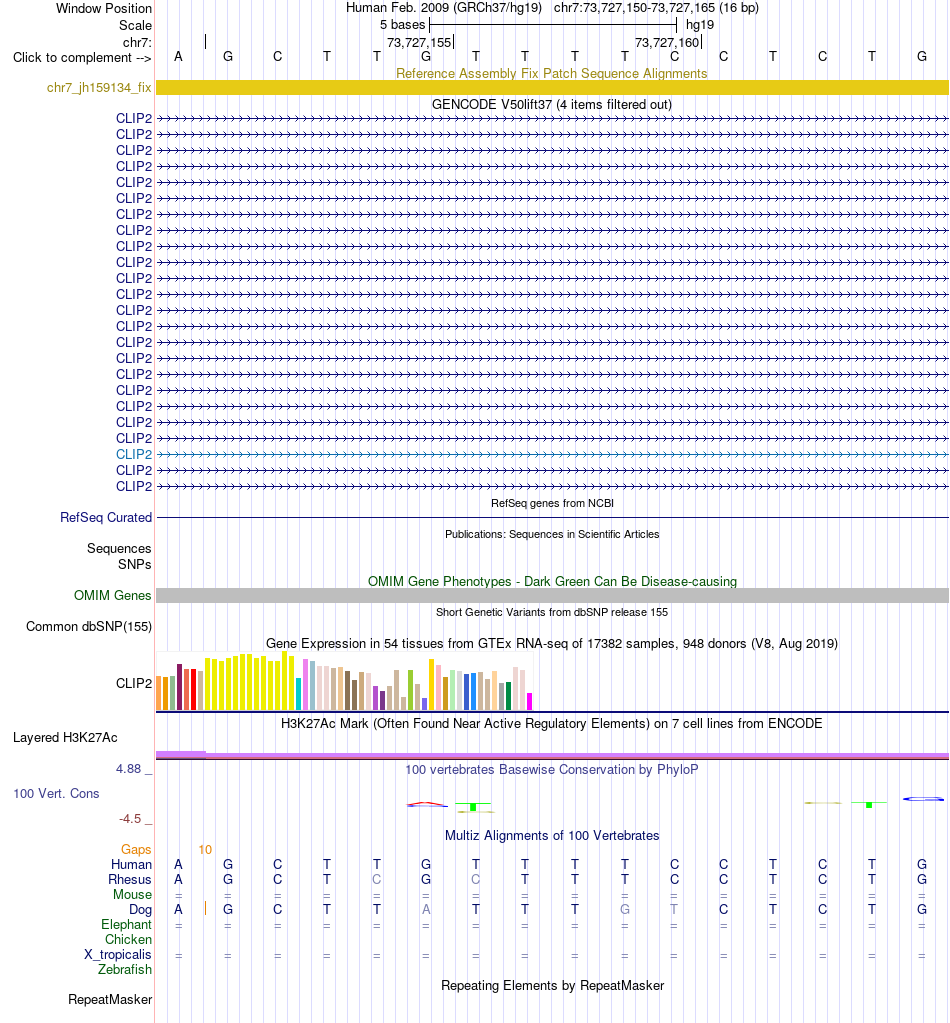Click the 'Window Position' track label
This screenshot has width=950, height=1023.
(x=104, y=8)
